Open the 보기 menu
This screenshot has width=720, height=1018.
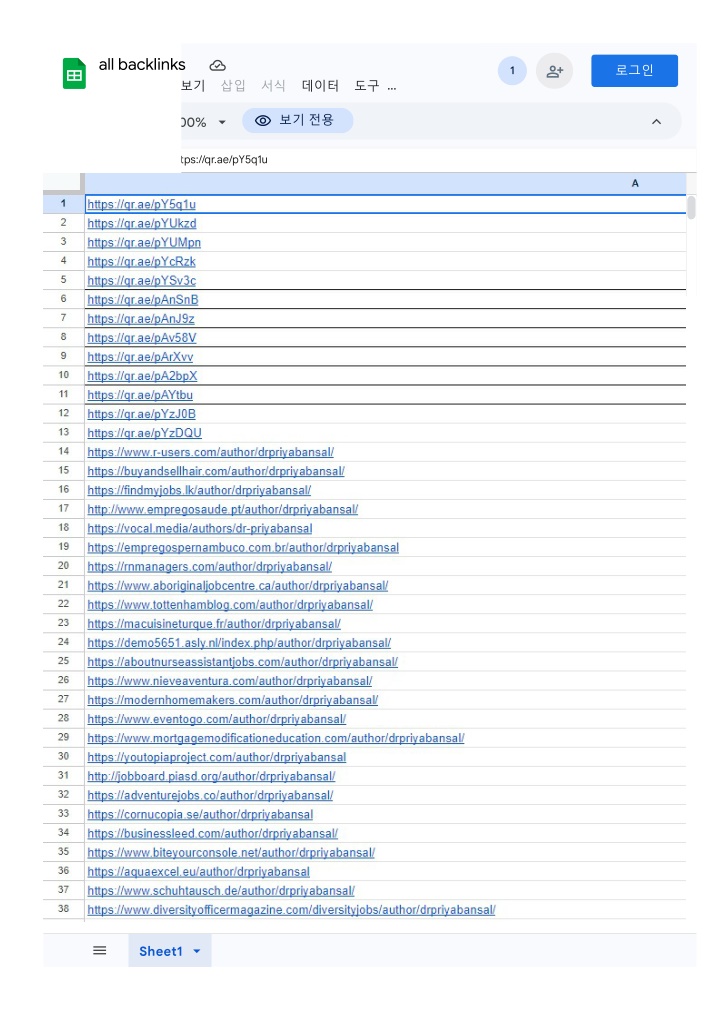pos(193,86)
